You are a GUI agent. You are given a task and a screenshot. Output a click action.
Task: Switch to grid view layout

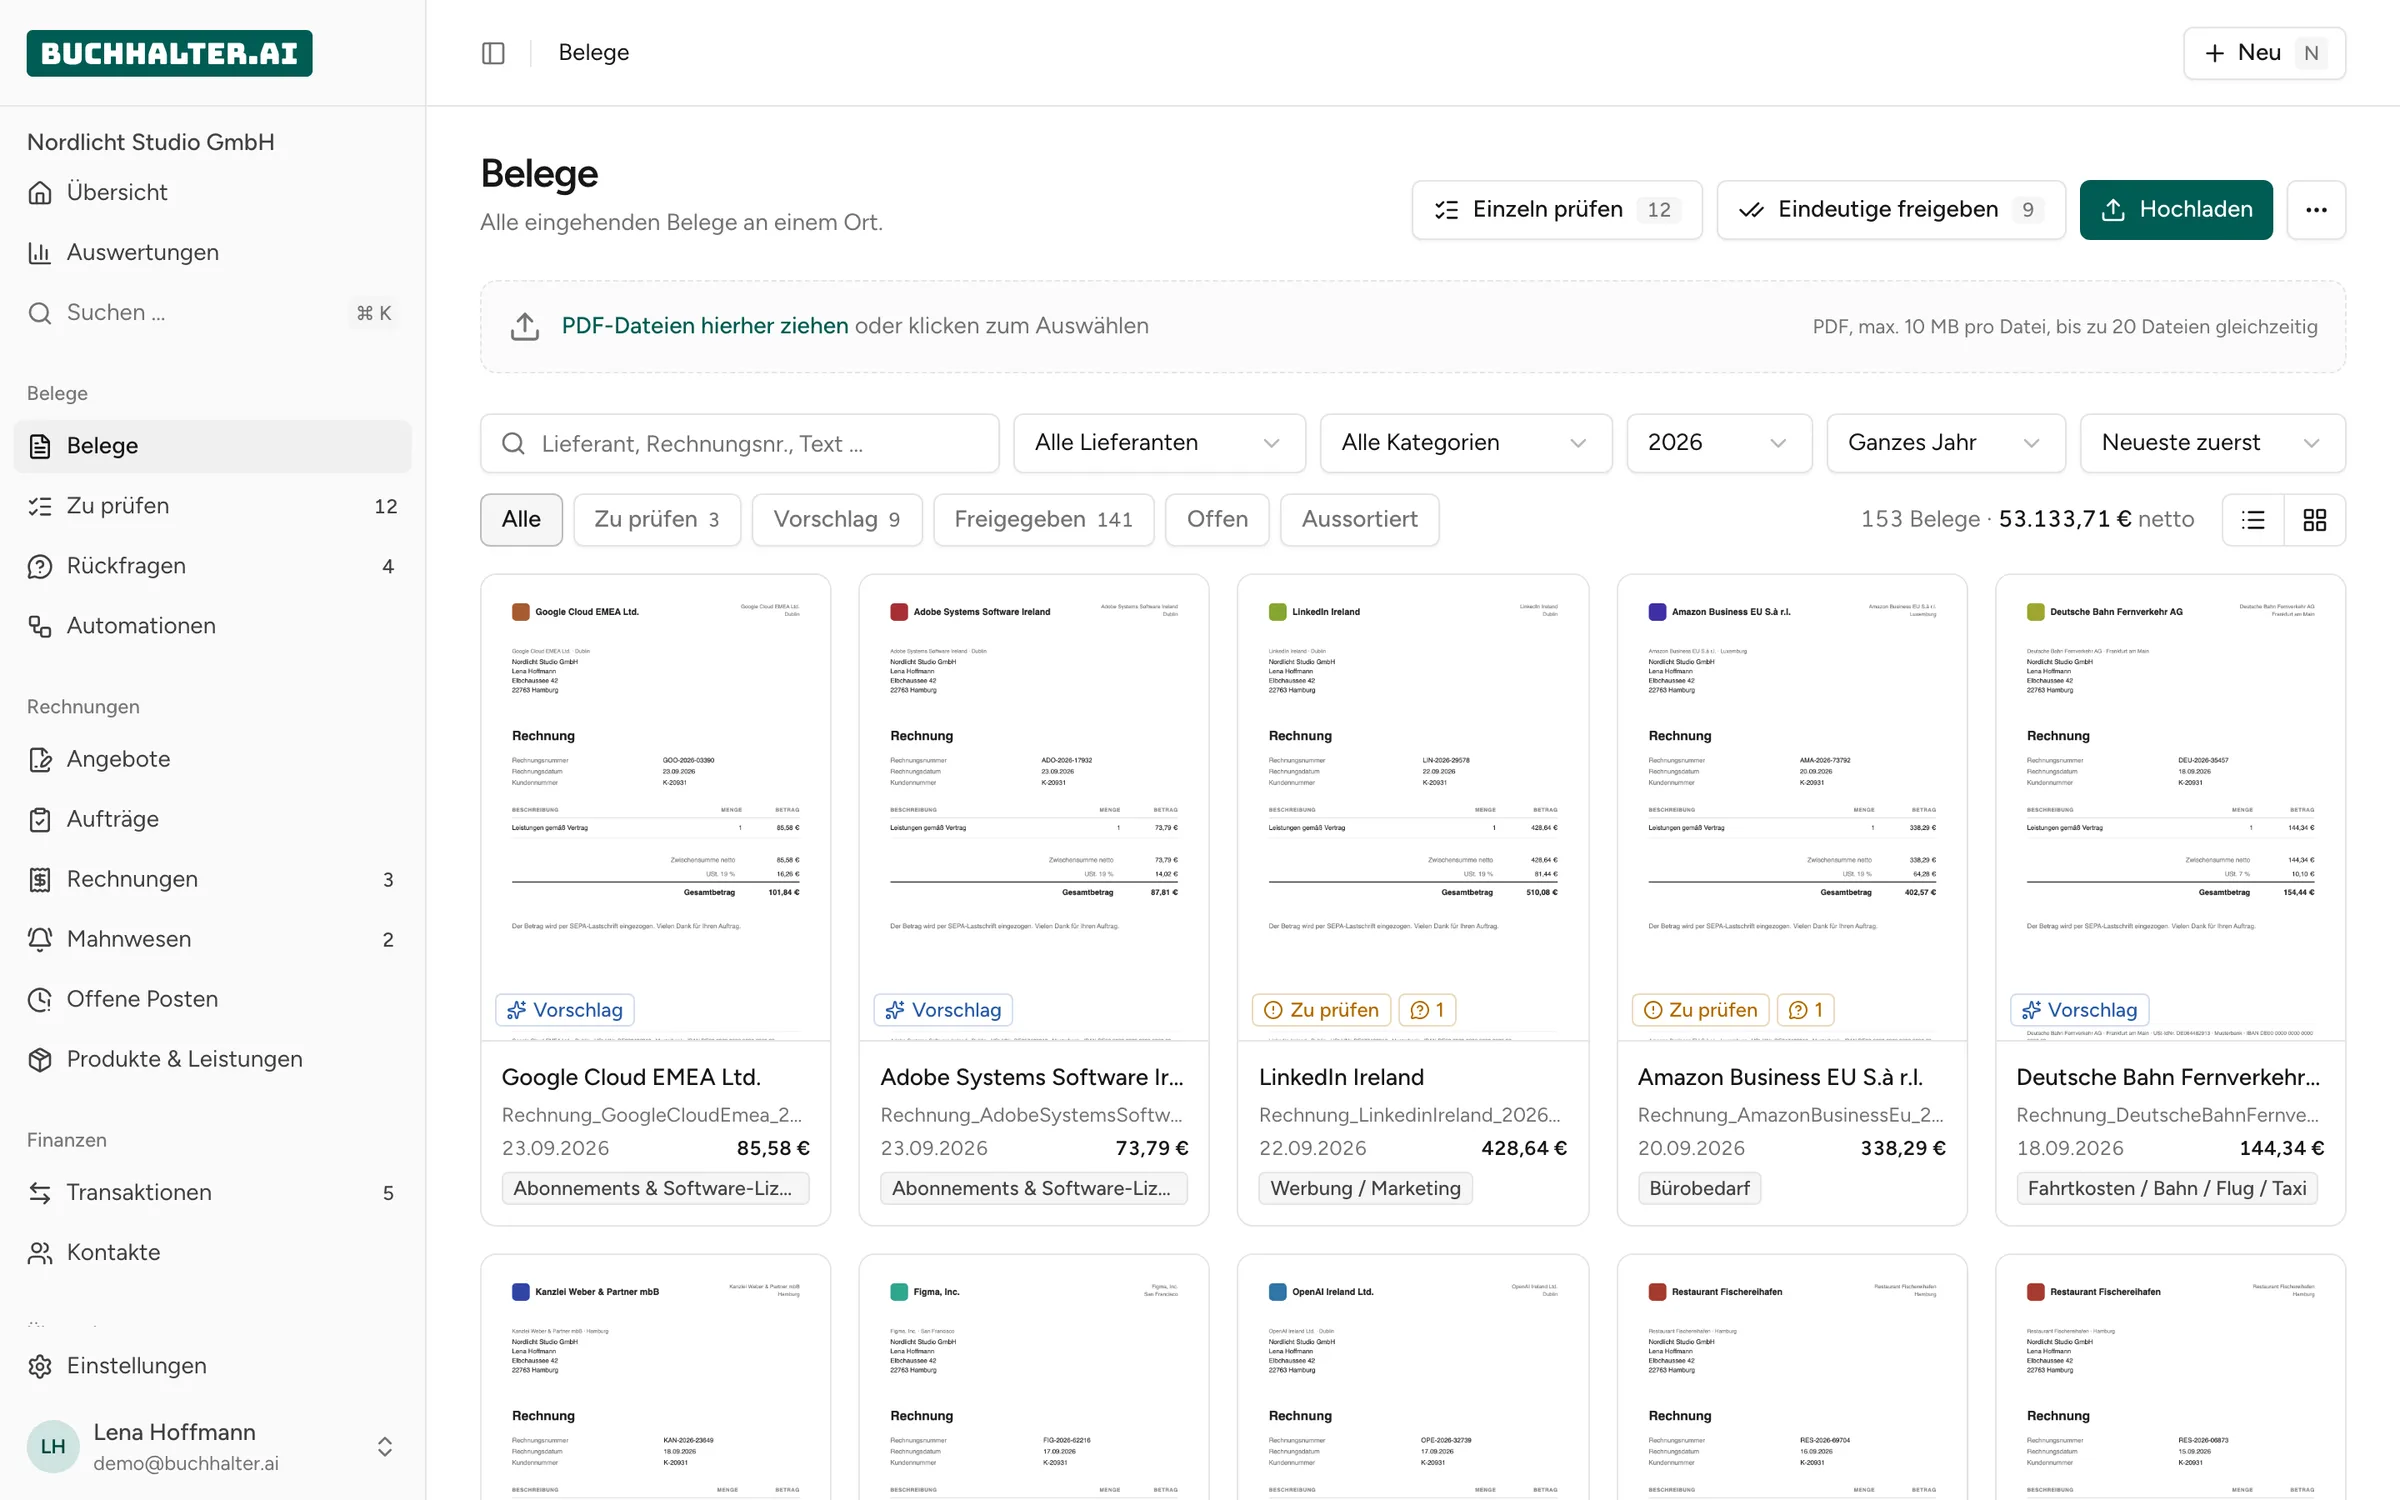click(x=2314, y=520)
